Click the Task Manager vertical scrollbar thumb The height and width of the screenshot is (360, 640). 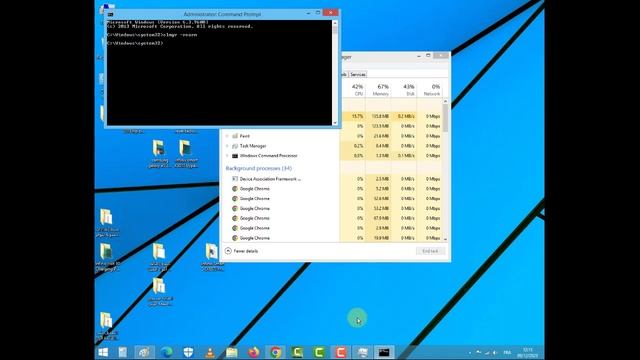[x=445, y=118]
